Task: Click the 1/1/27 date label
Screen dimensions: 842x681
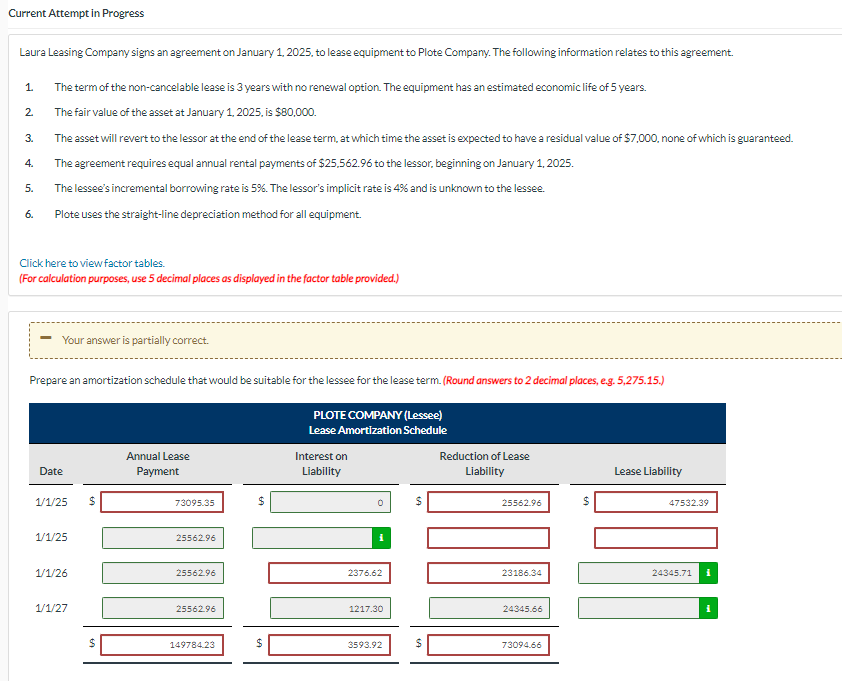Action: (52, 608)
